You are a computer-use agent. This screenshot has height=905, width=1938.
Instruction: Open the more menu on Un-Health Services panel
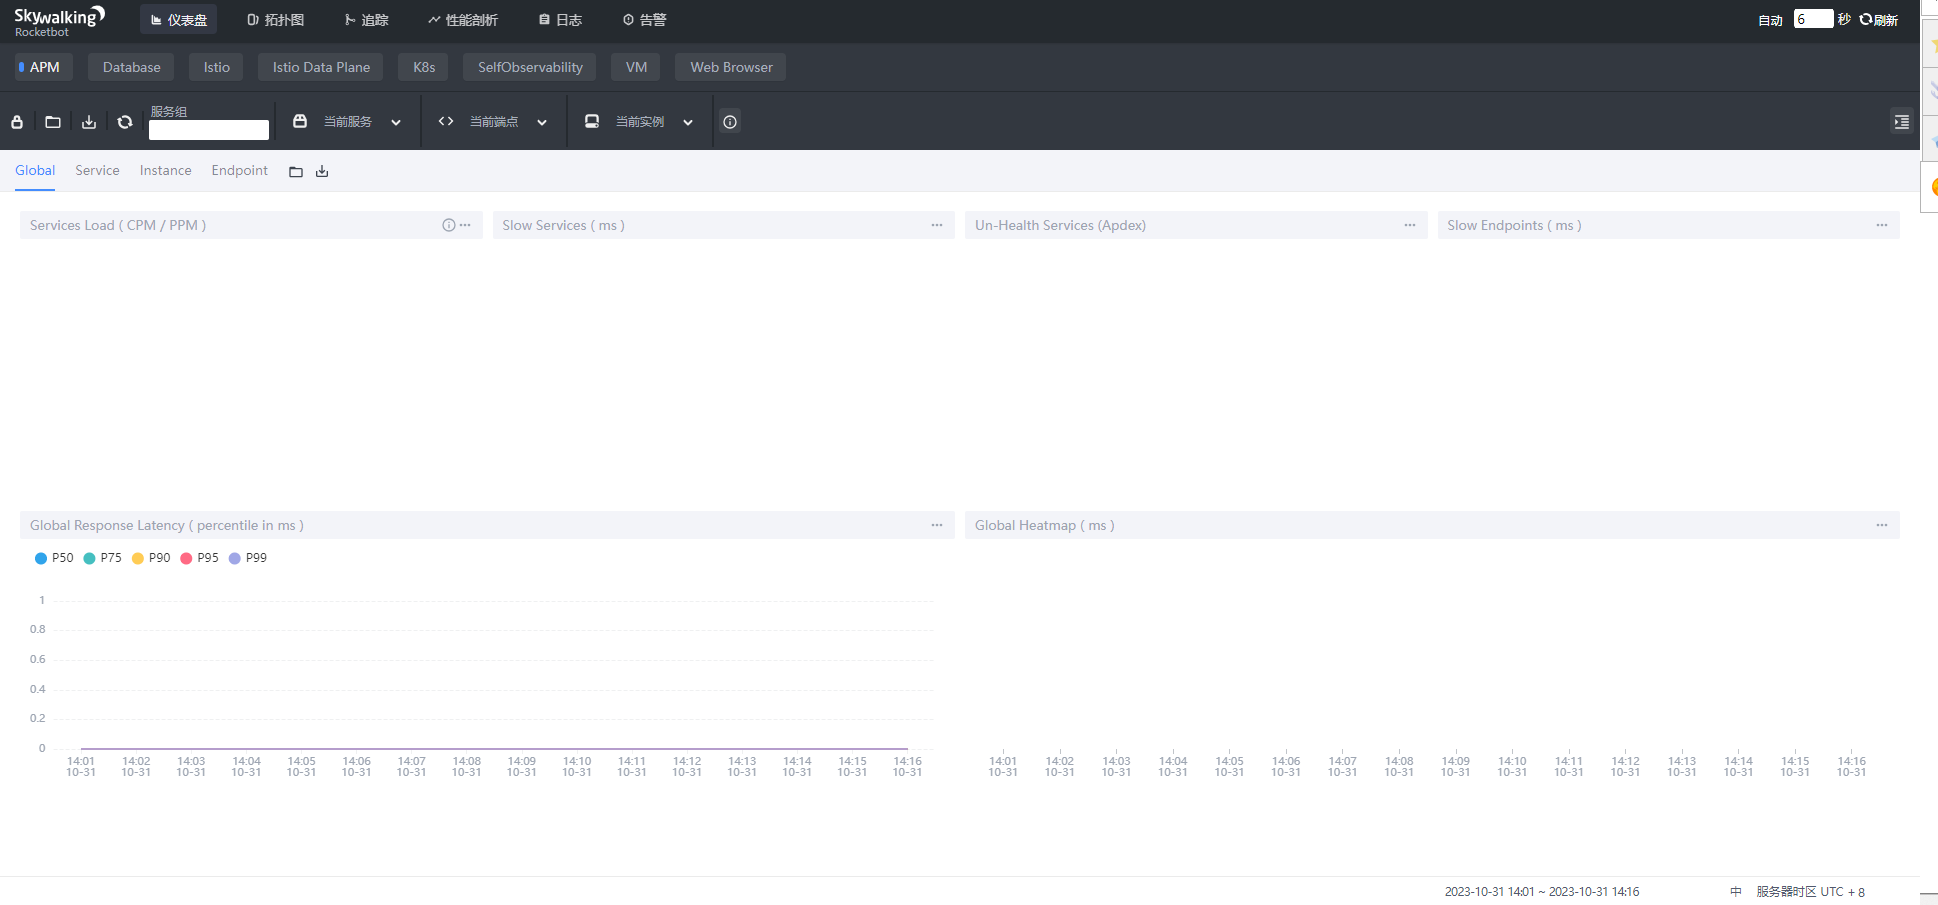[x=1410, y=225]
